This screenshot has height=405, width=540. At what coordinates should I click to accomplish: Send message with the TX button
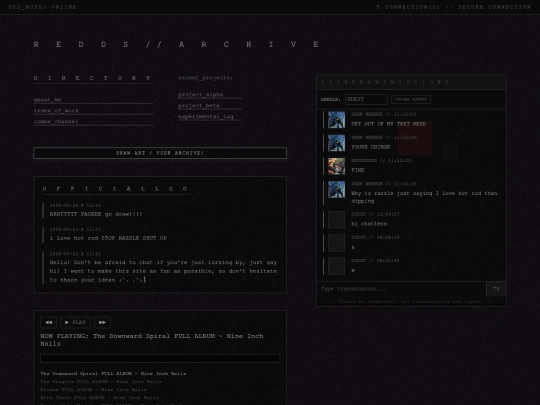496,289
